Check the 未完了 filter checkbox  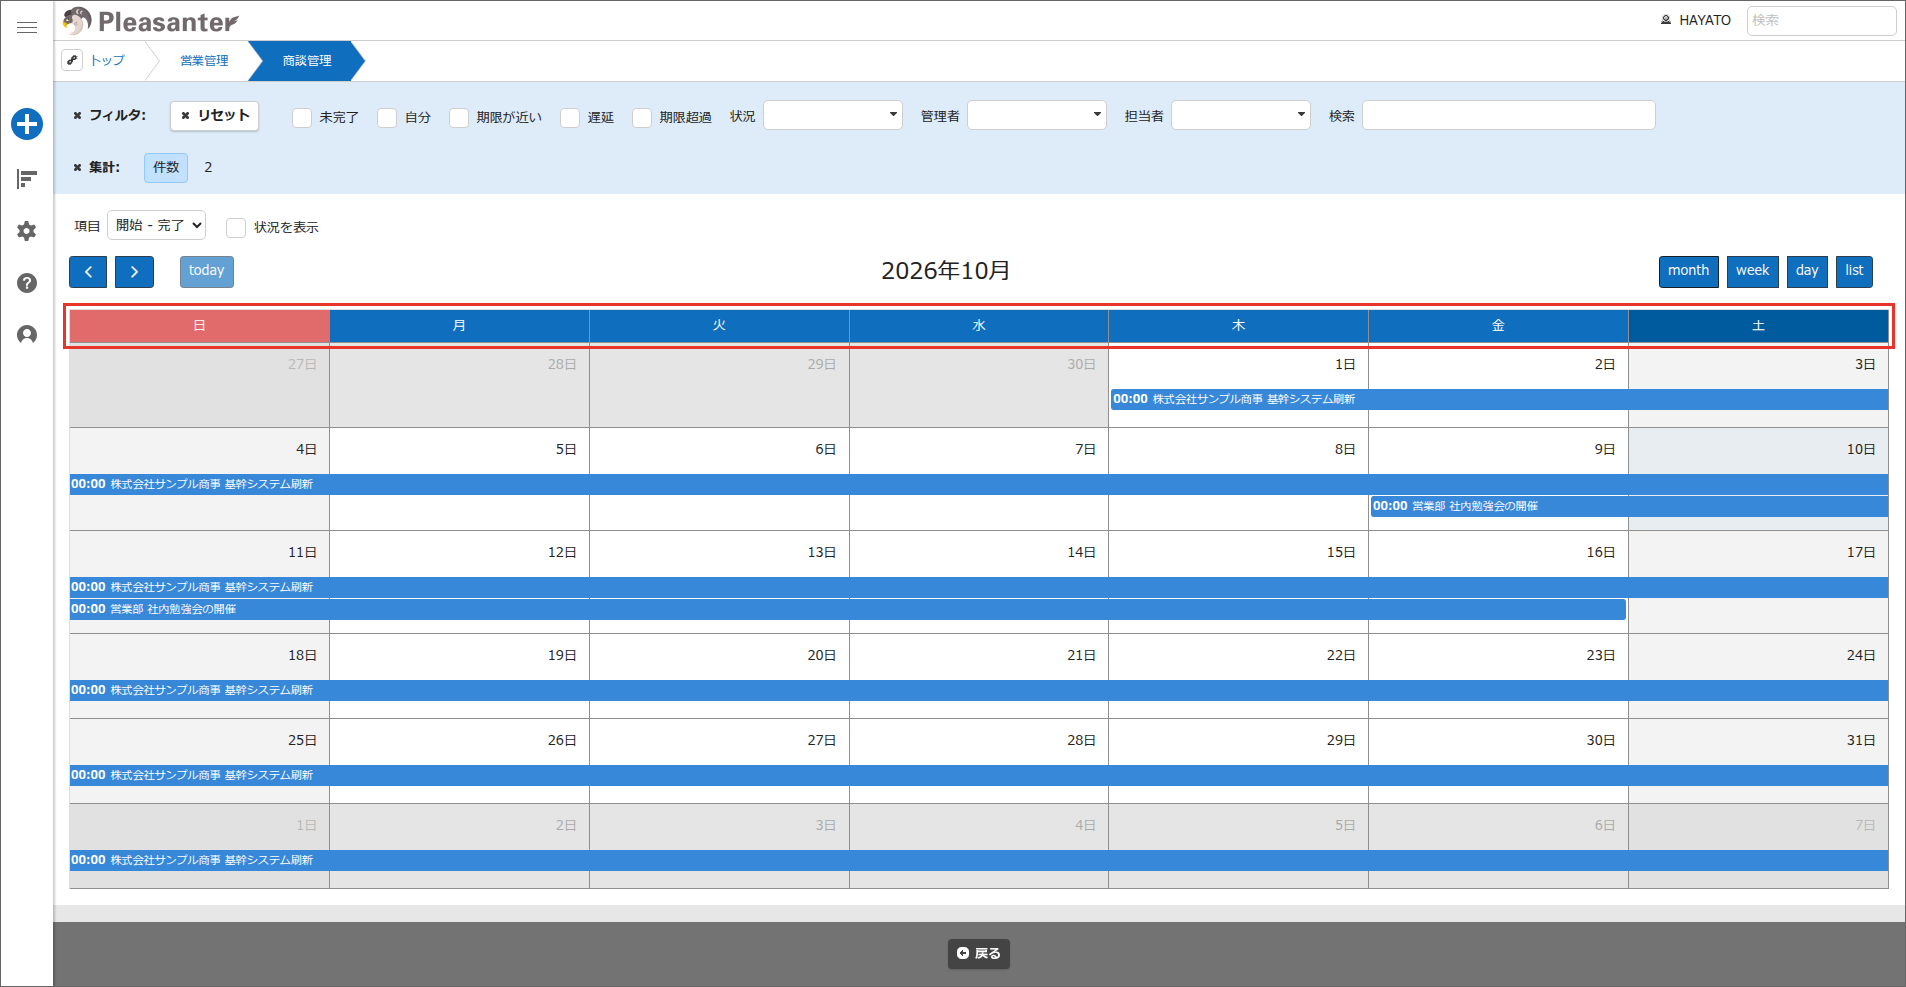[x=302, y=118]
